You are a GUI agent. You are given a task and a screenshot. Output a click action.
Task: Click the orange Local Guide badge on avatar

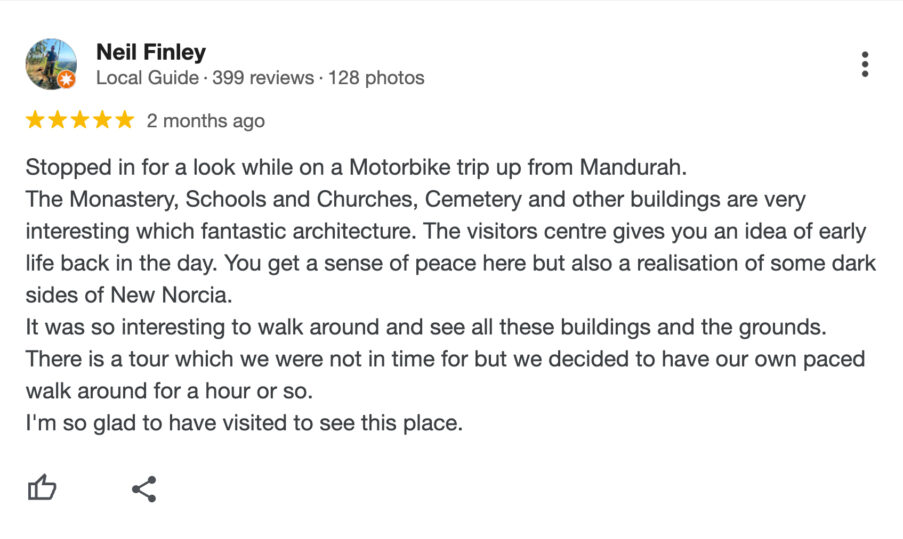tap(67, 79)
